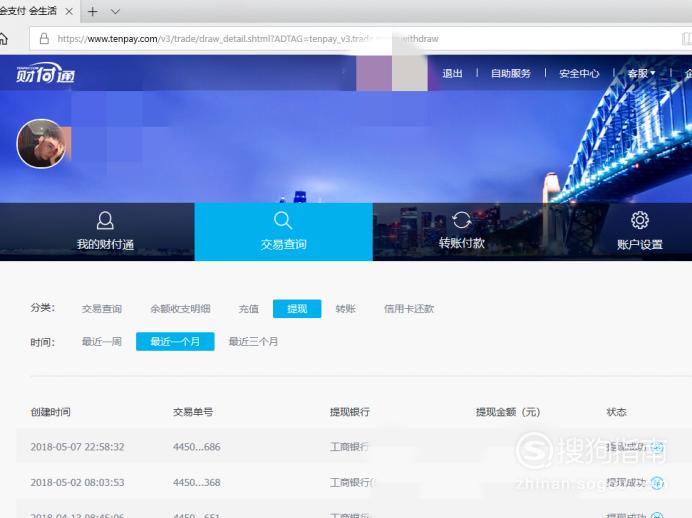The height and width of the screenshot is (518, 692).
Task: Filter by 信用卡还款 category
Action: (x=409, y=309)
